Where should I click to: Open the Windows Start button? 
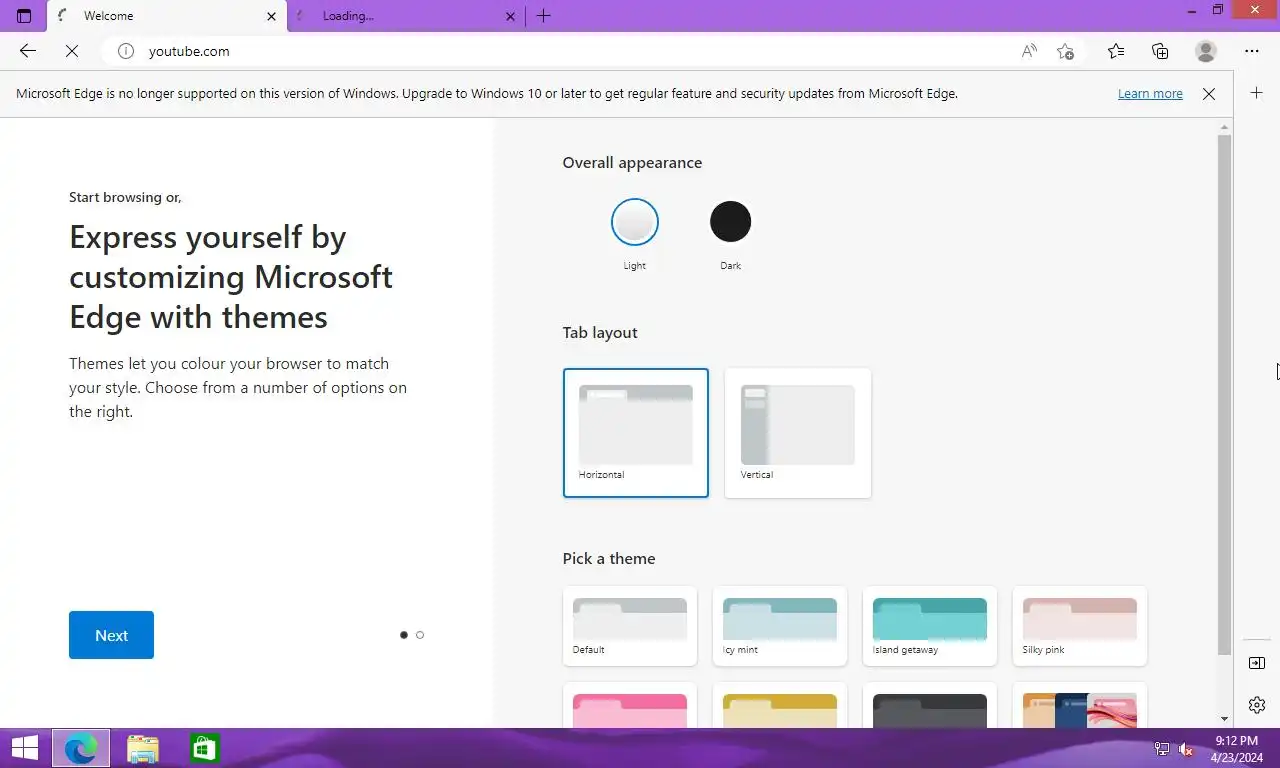[x=24, y=748]
